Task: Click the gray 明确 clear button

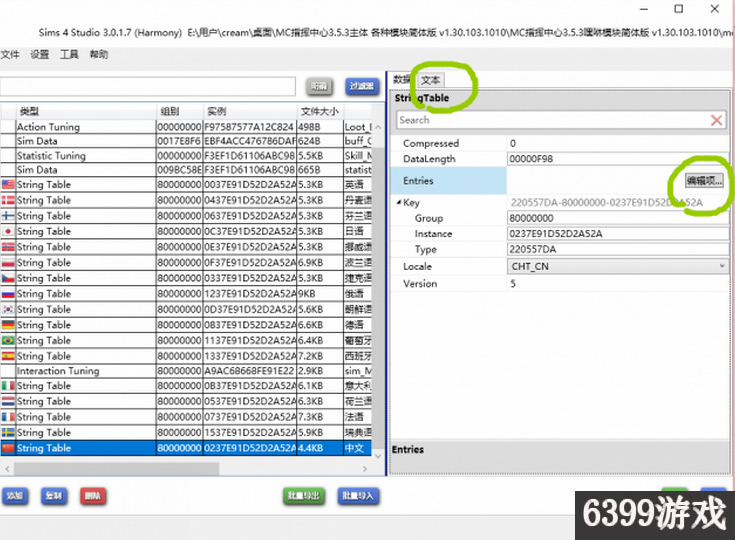Action: pyautogui.click(x=319, y=86)
